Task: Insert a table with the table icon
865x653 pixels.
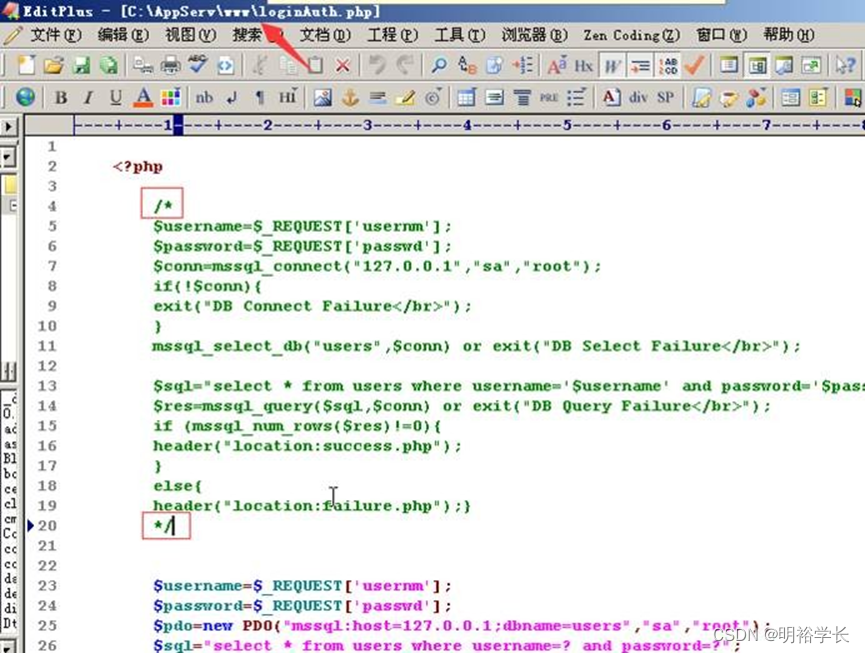Action: [466, 98]
